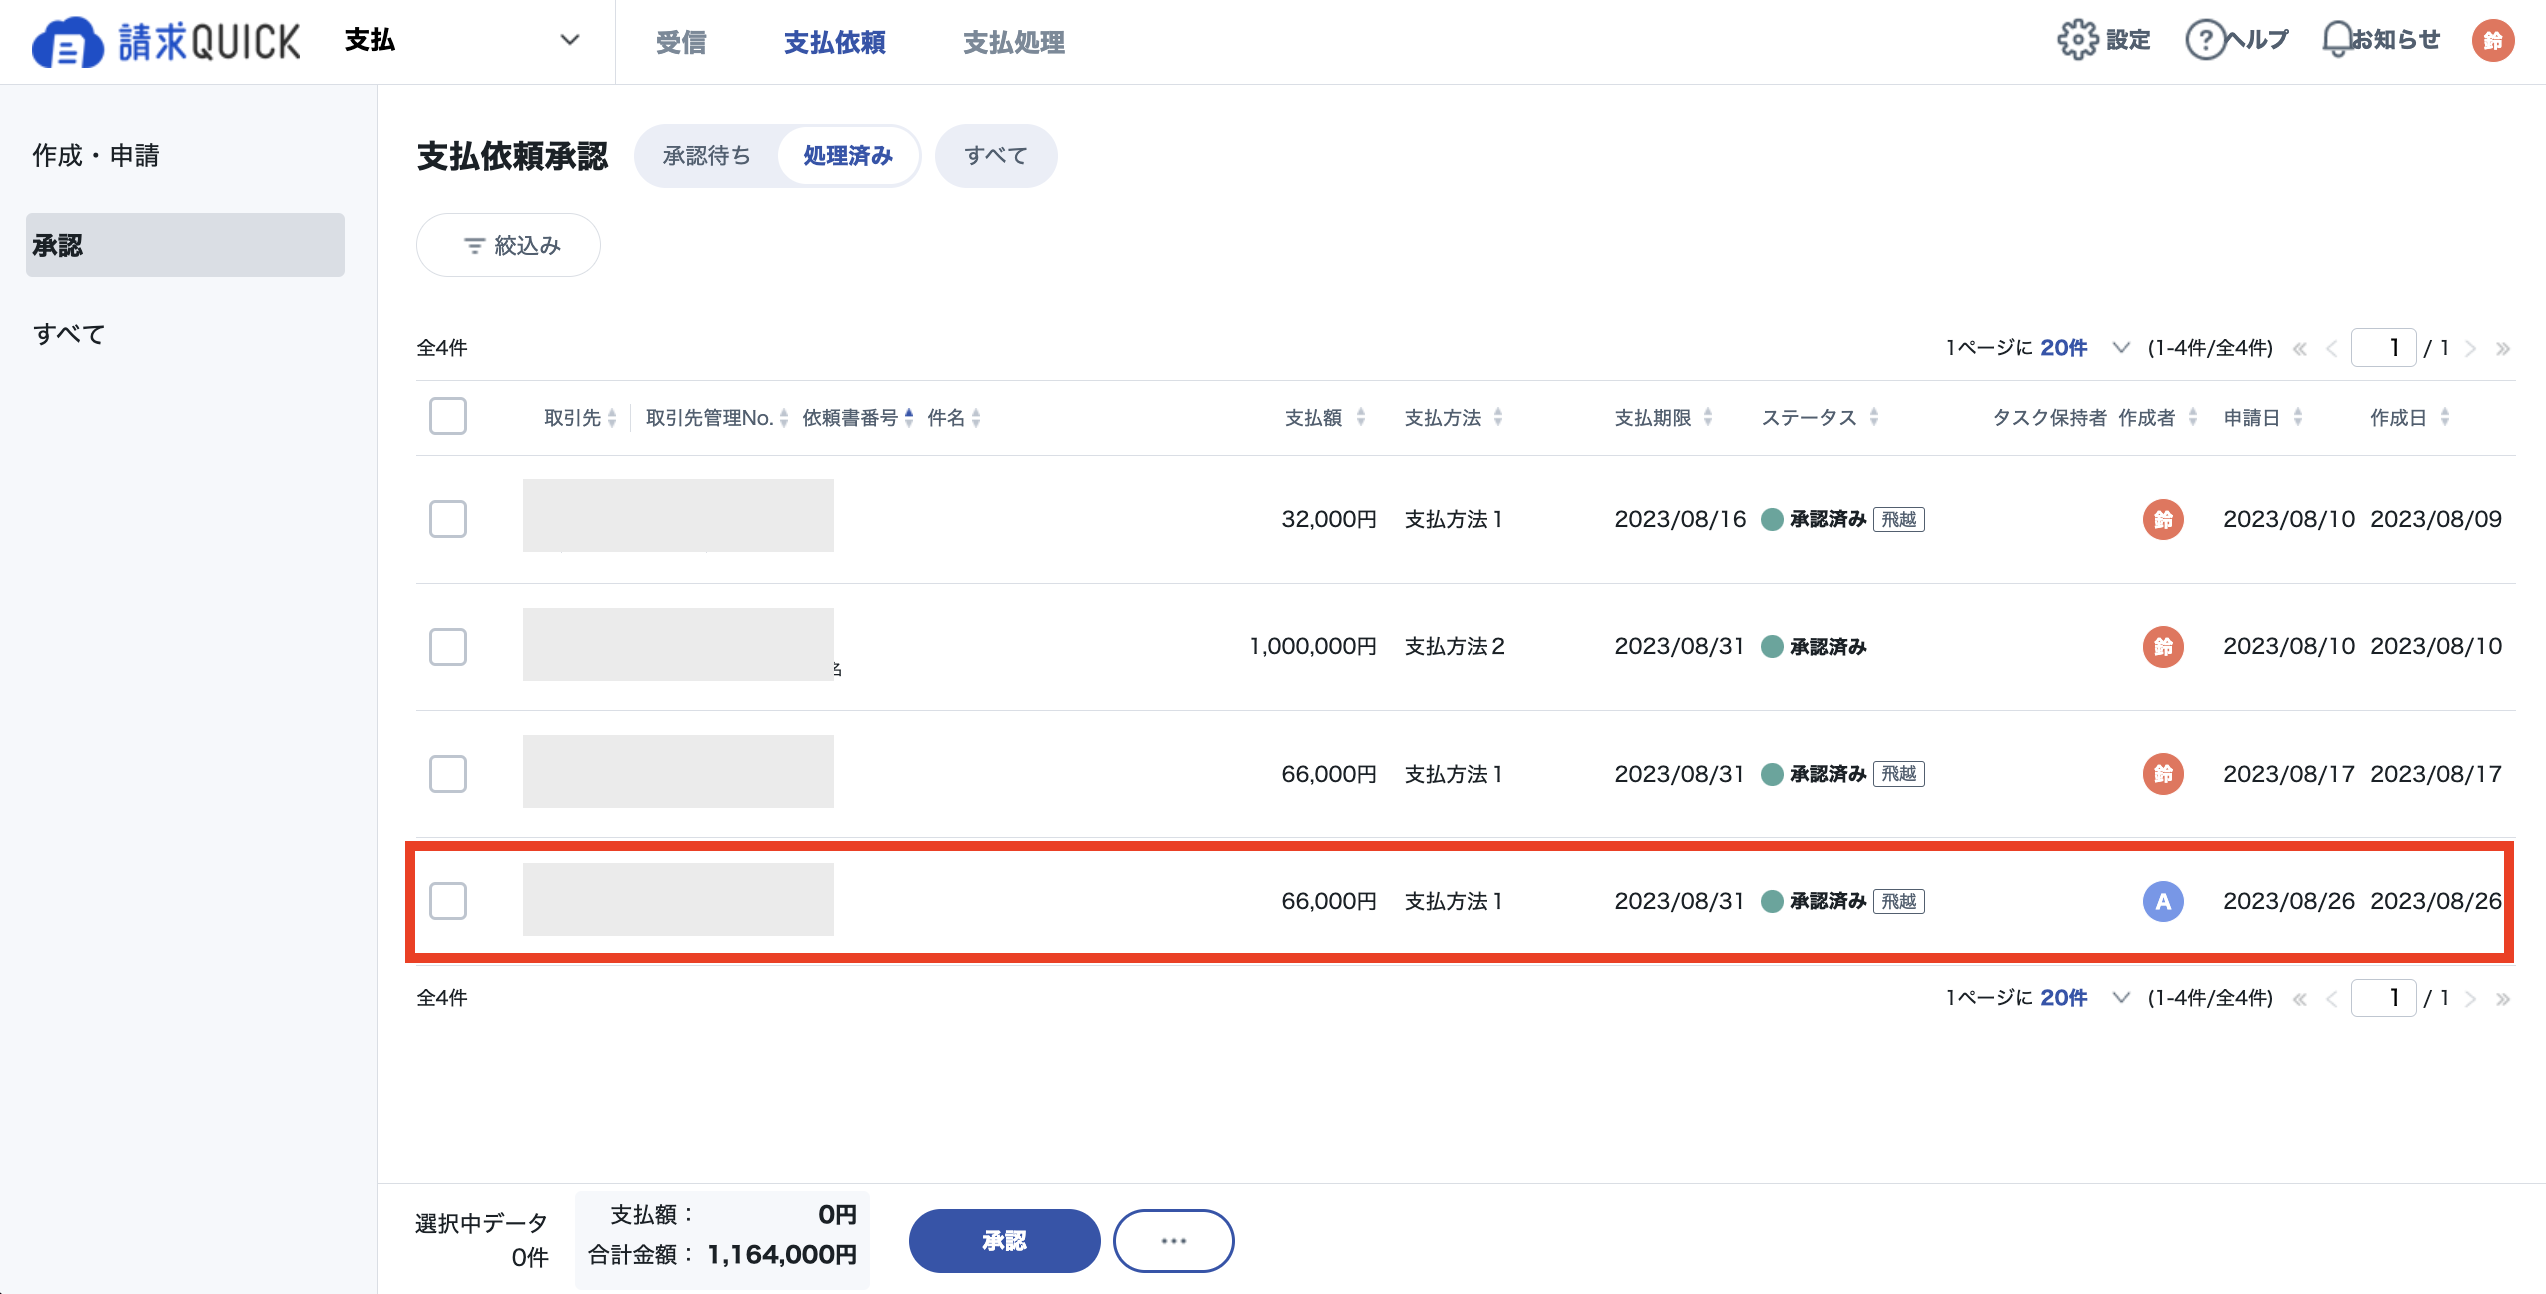Open the 設定 gear icon
The width and height of the screenshot is (2546, 1294).
tap(2077, 40)
